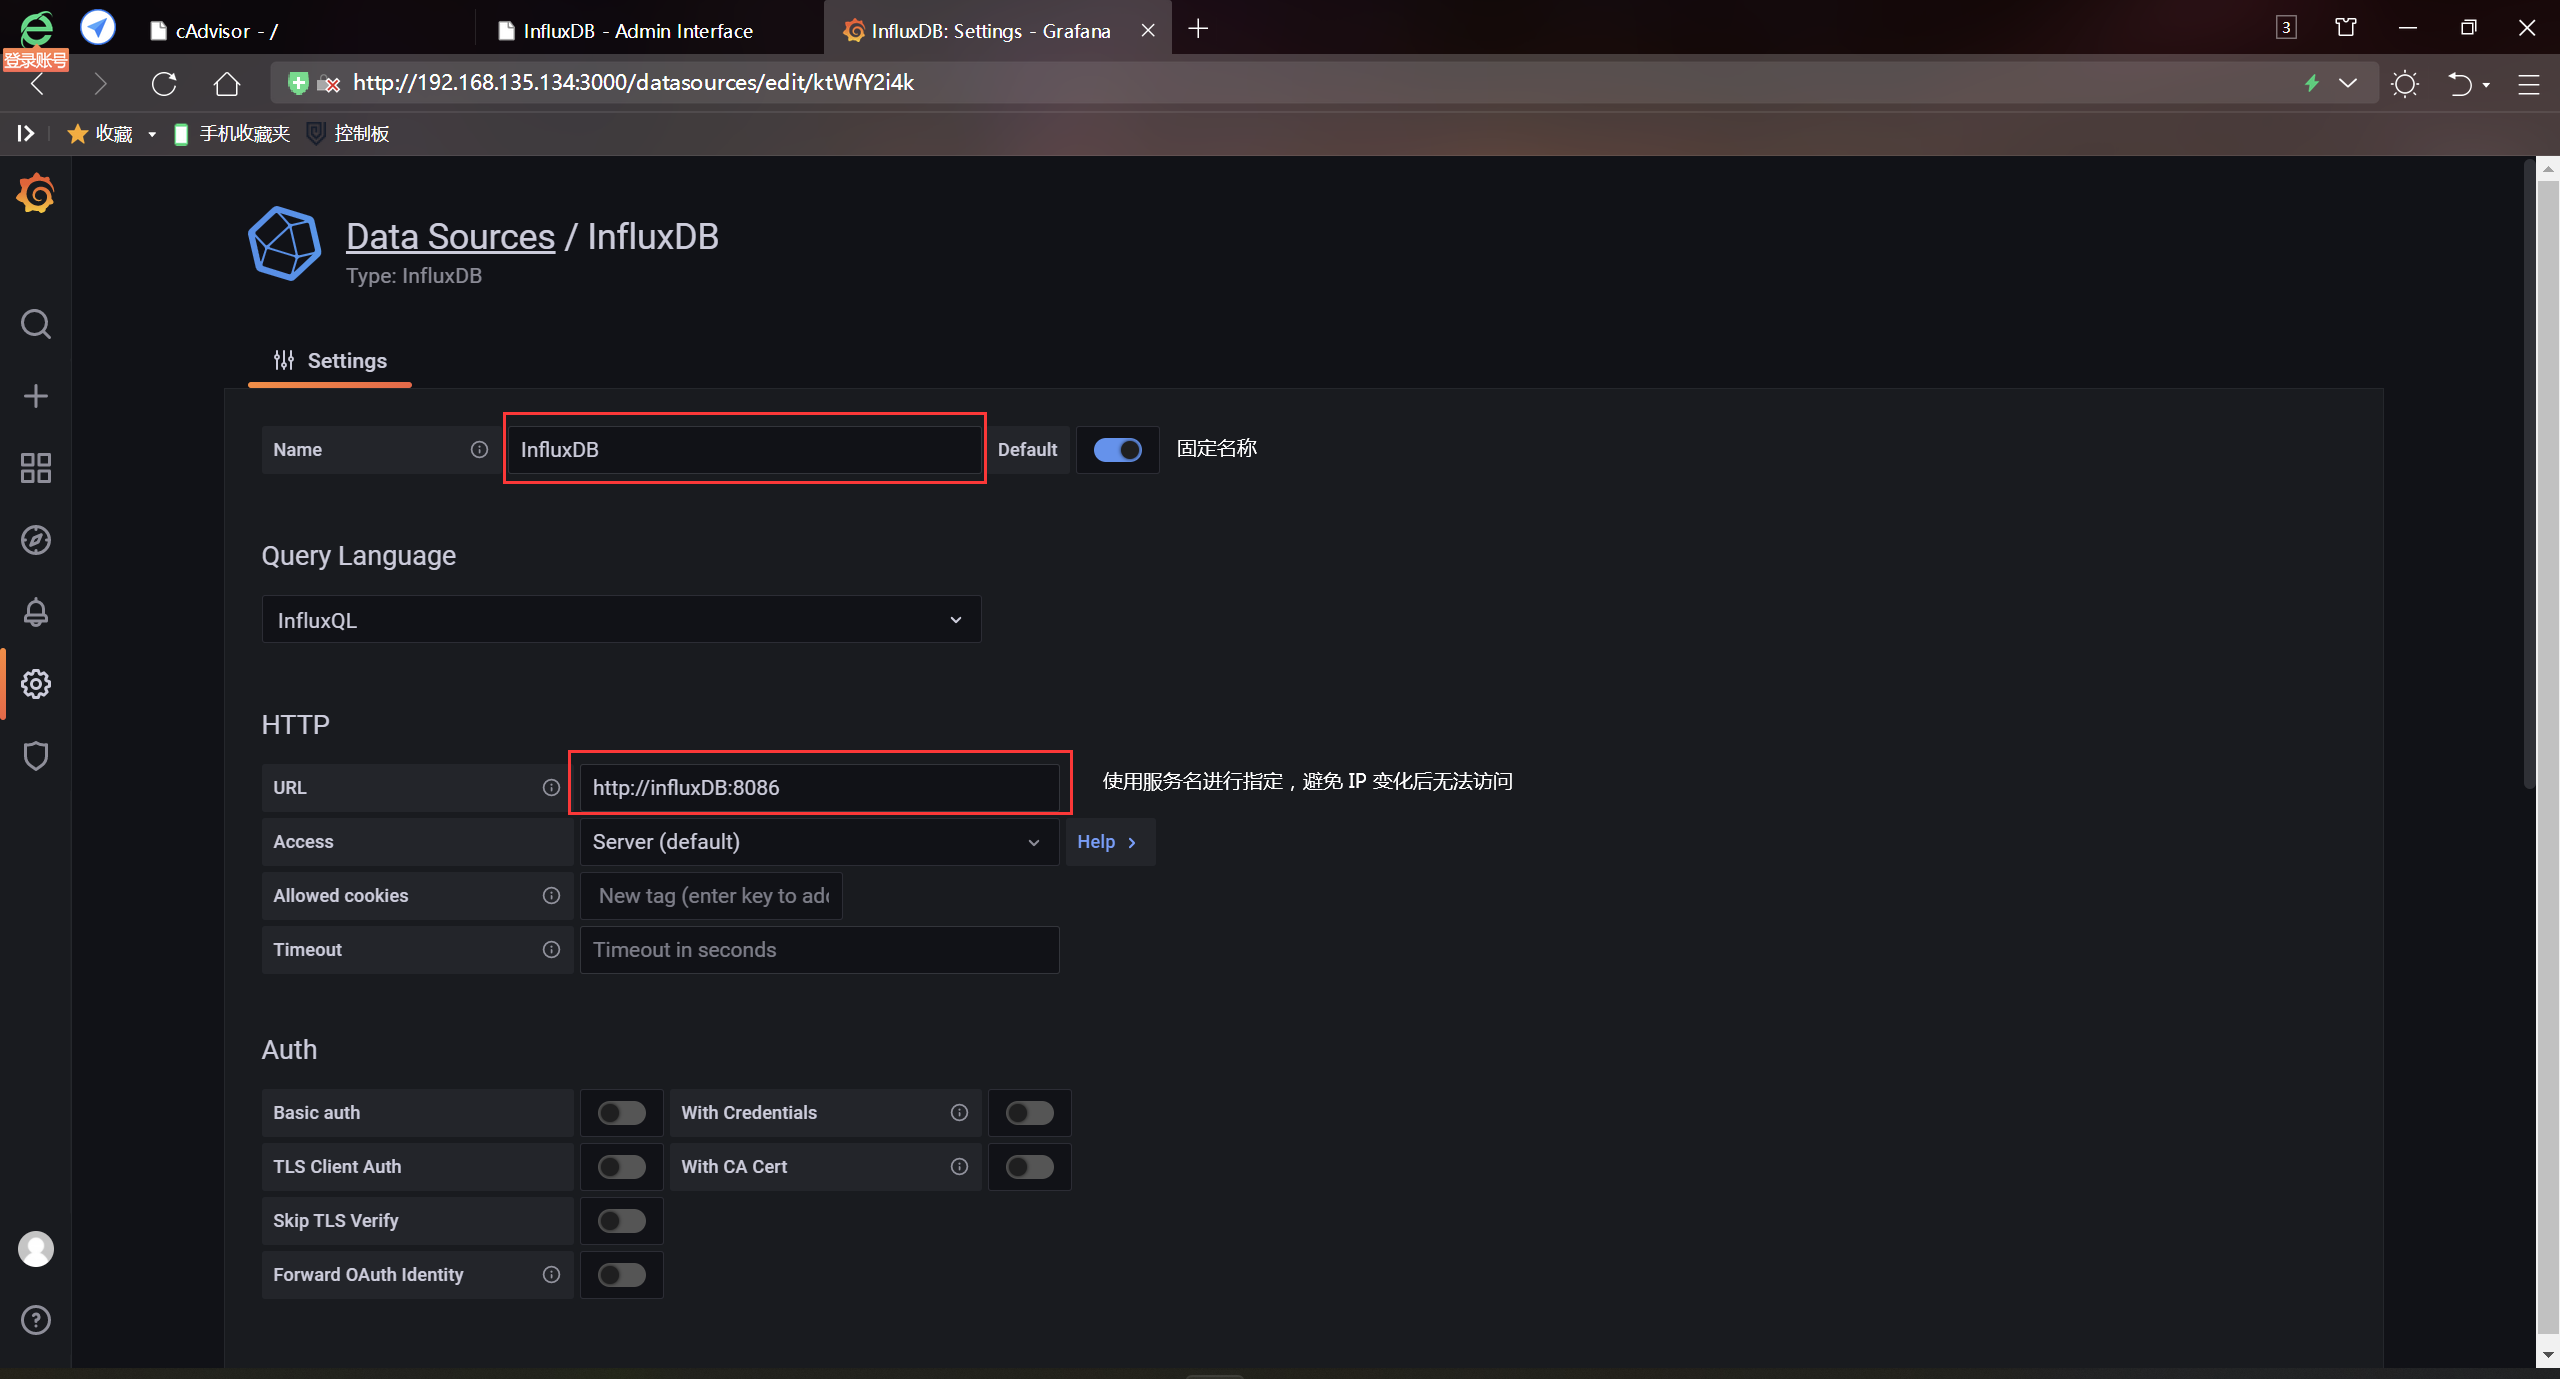Open the Access Server (default) dropdown

coord(819,842)
